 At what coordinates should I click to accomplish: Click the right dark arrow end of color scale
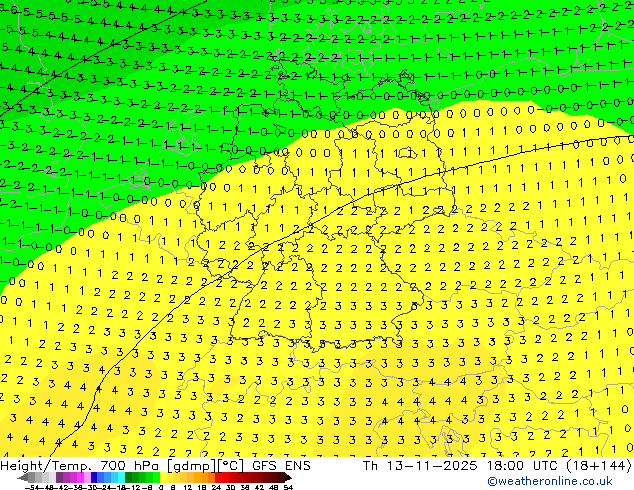[x=288, y=477]
